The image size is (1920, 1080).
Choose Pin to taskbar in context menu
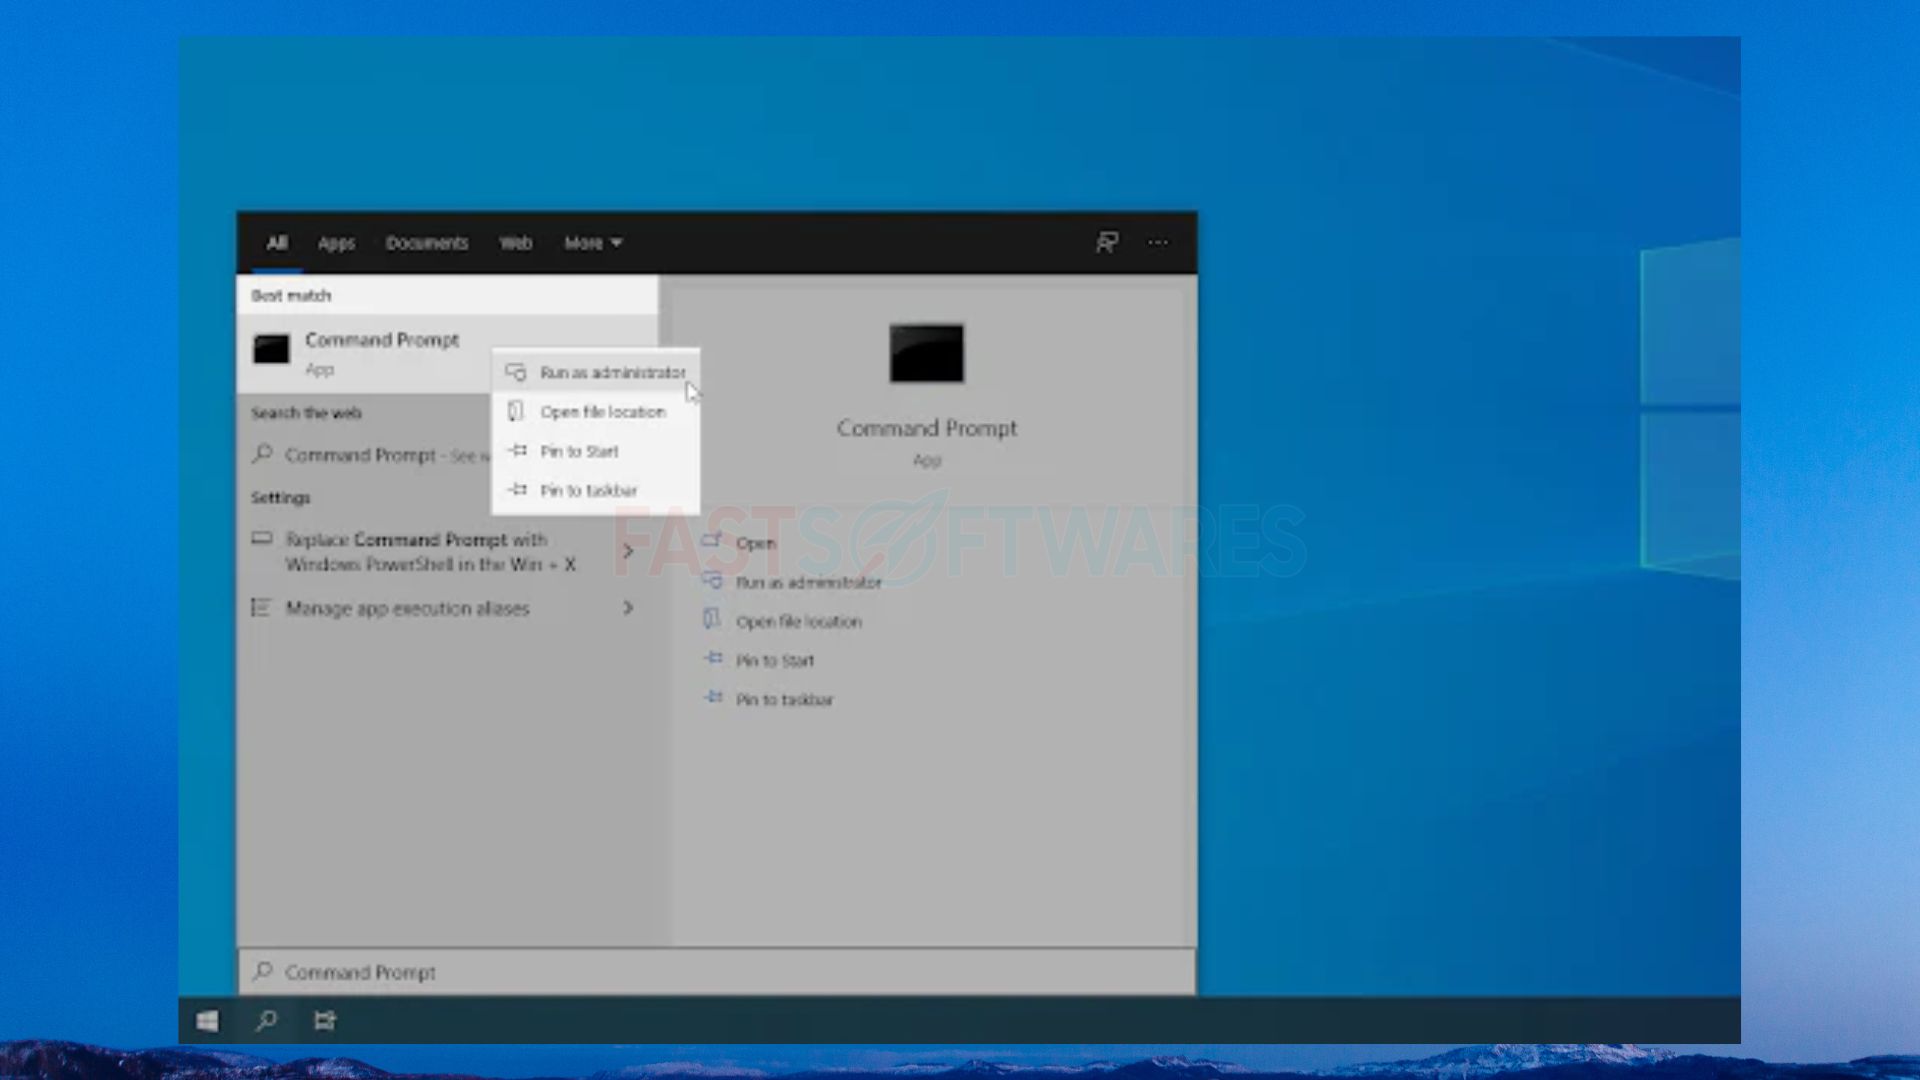(596, 490)
